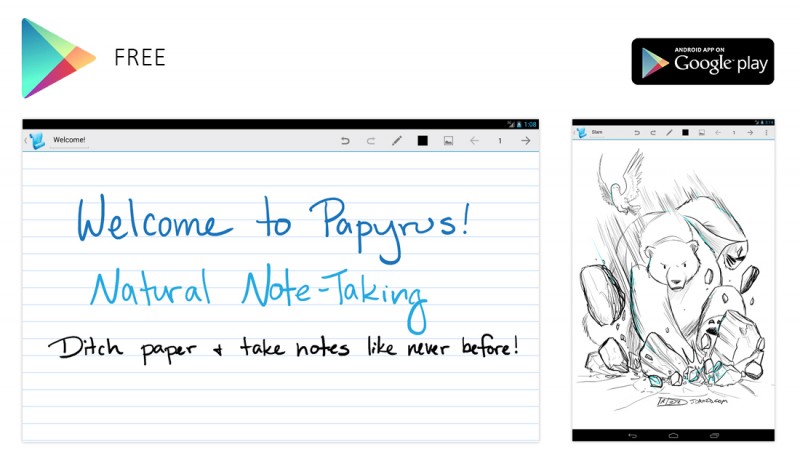Click the Papyrus app icon in the bear sketch screen
800x450 pixels.
coord(581,133)
